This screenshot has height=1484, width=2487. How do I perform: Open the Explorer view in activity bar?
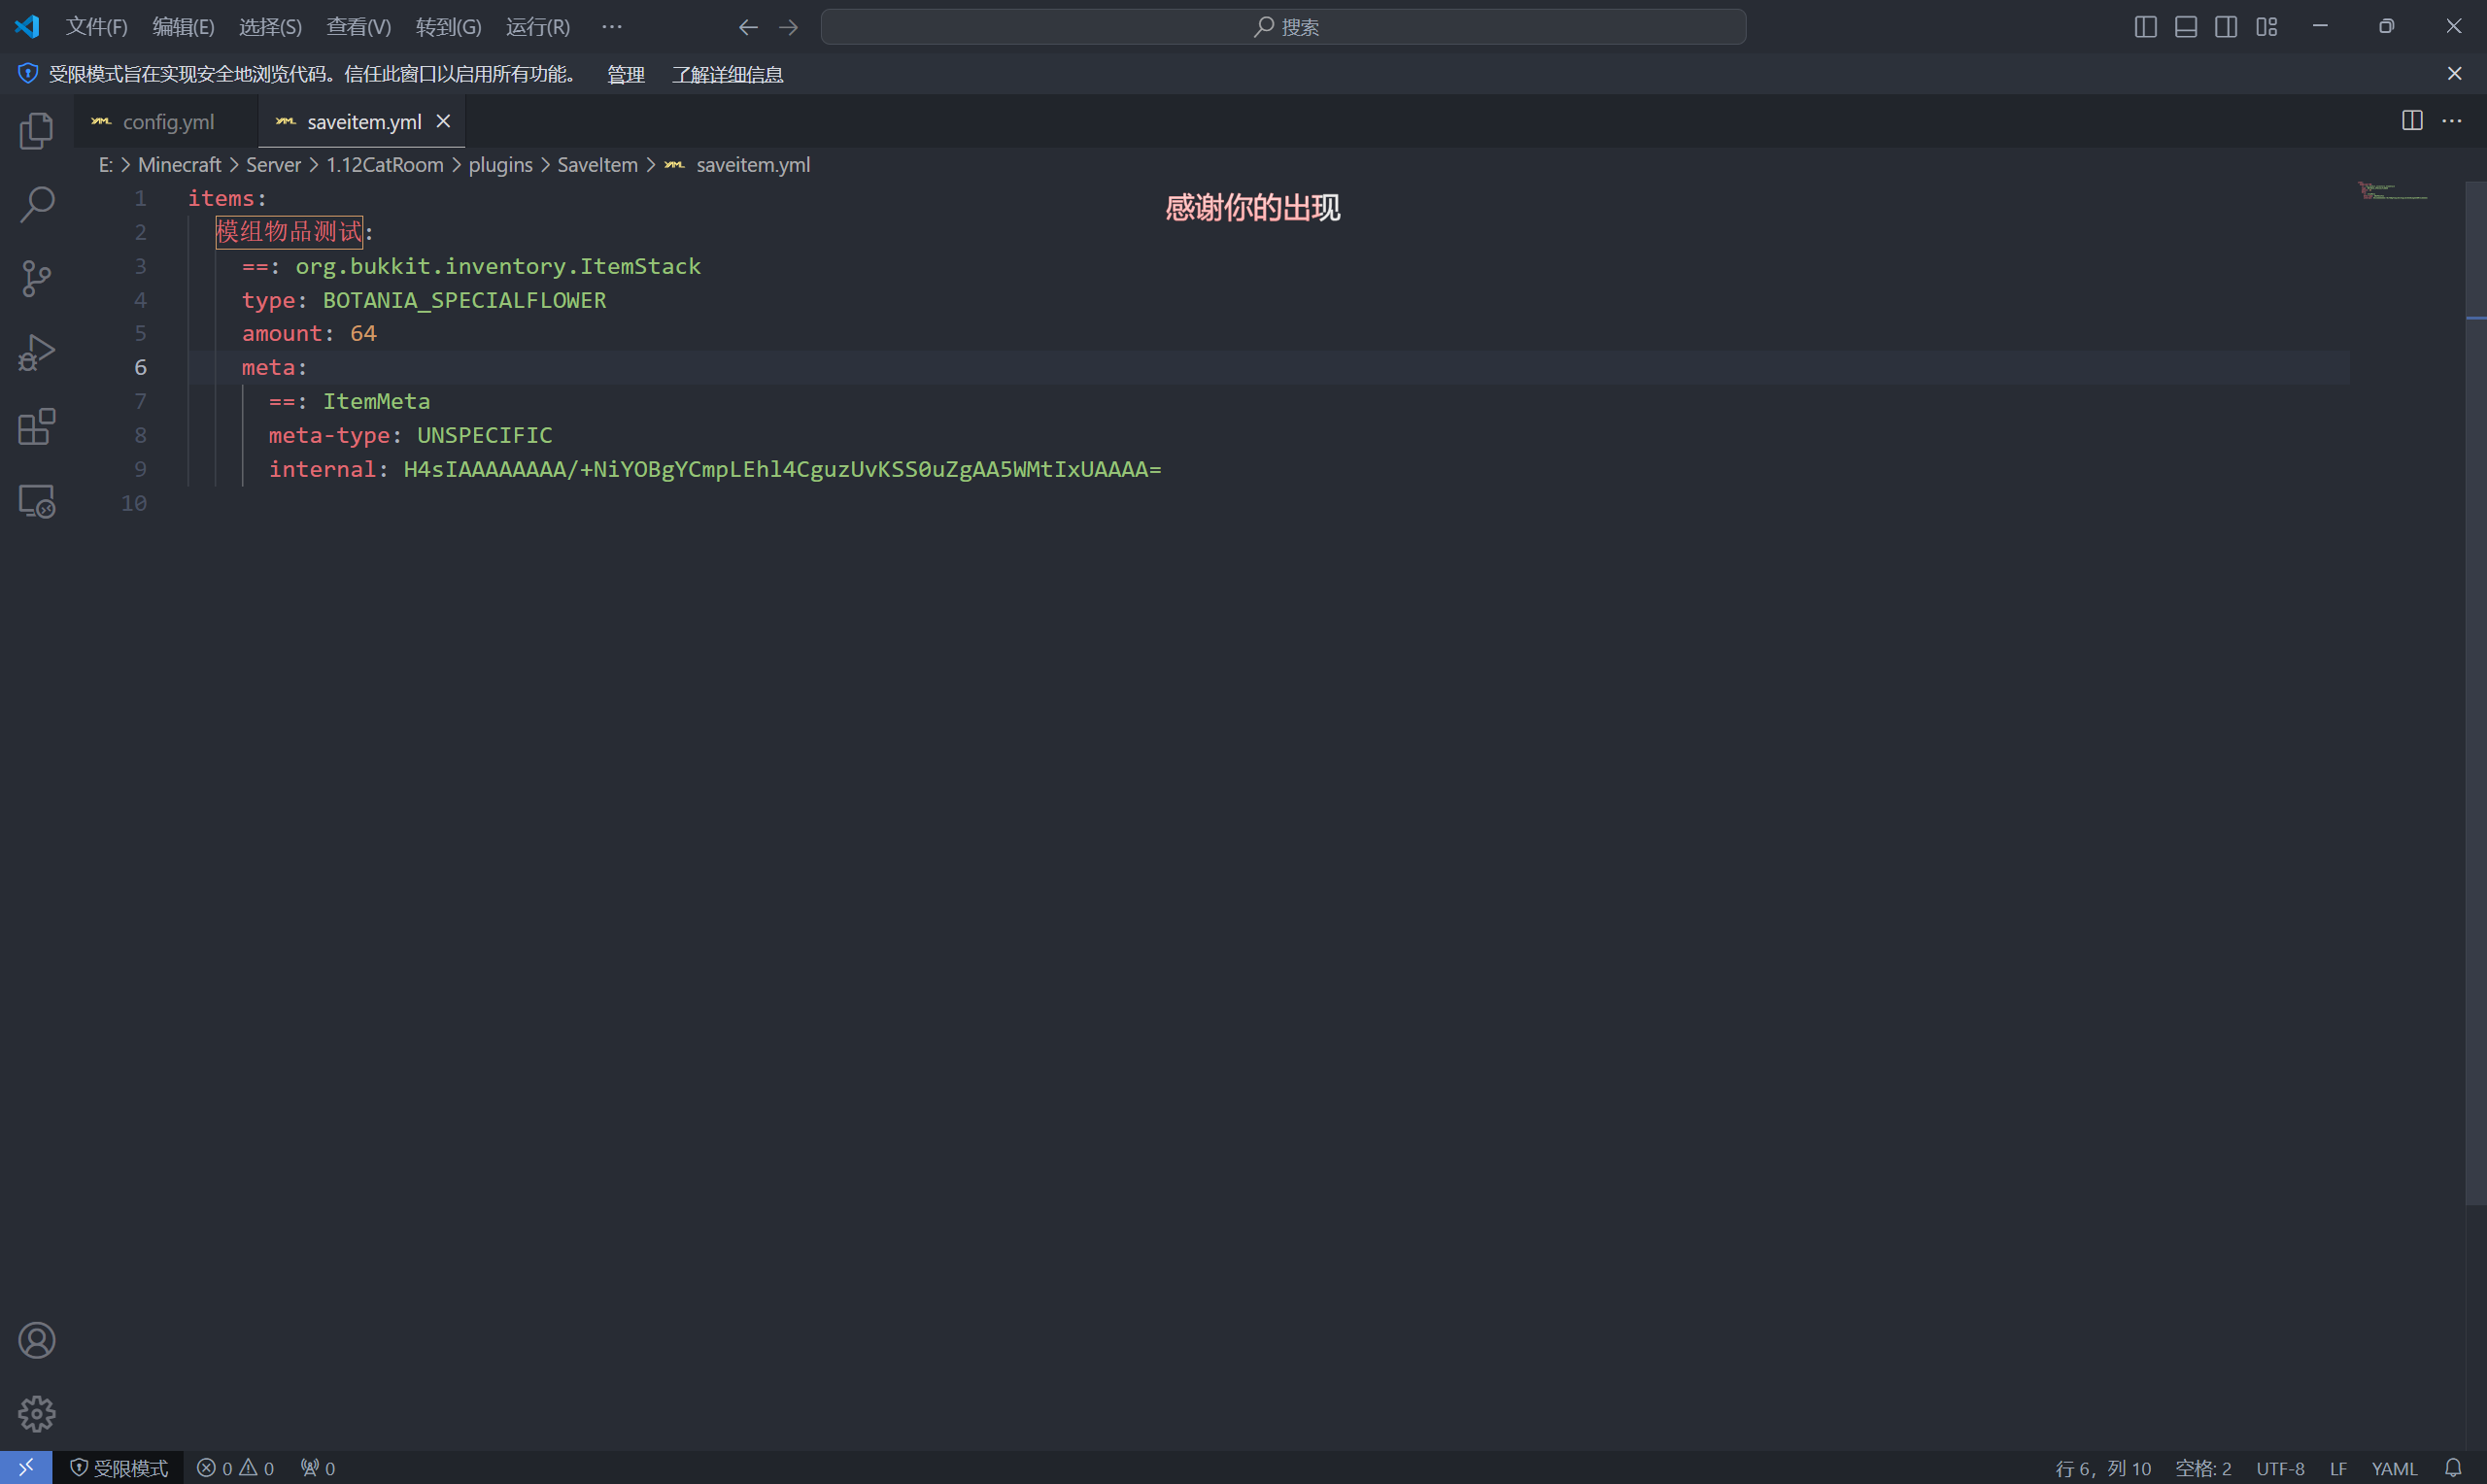[x=36, y=131]
